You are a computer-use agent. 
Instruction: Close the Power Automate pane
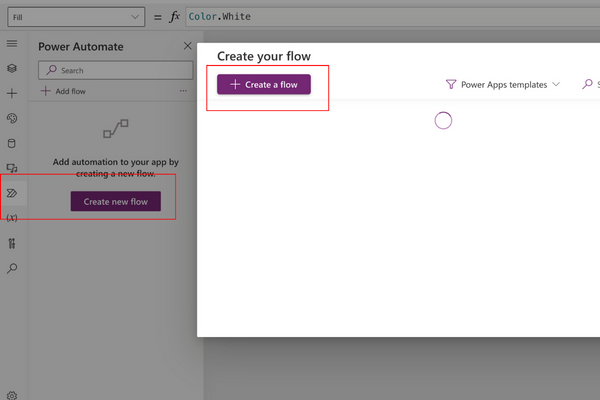188,46
